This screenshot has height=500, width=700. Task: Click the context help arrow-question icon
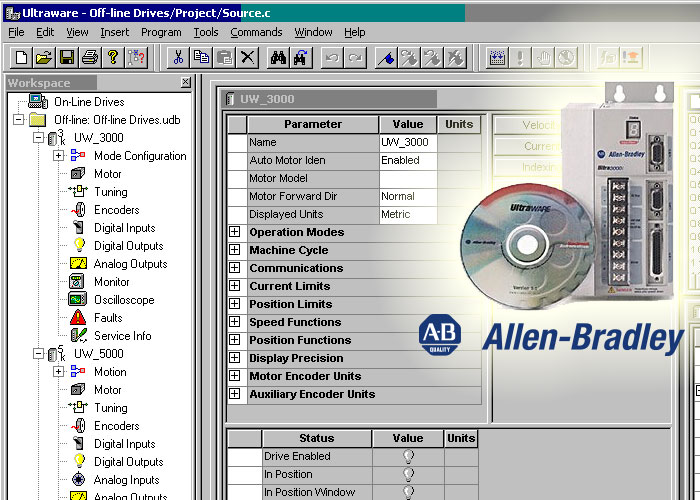136,58
